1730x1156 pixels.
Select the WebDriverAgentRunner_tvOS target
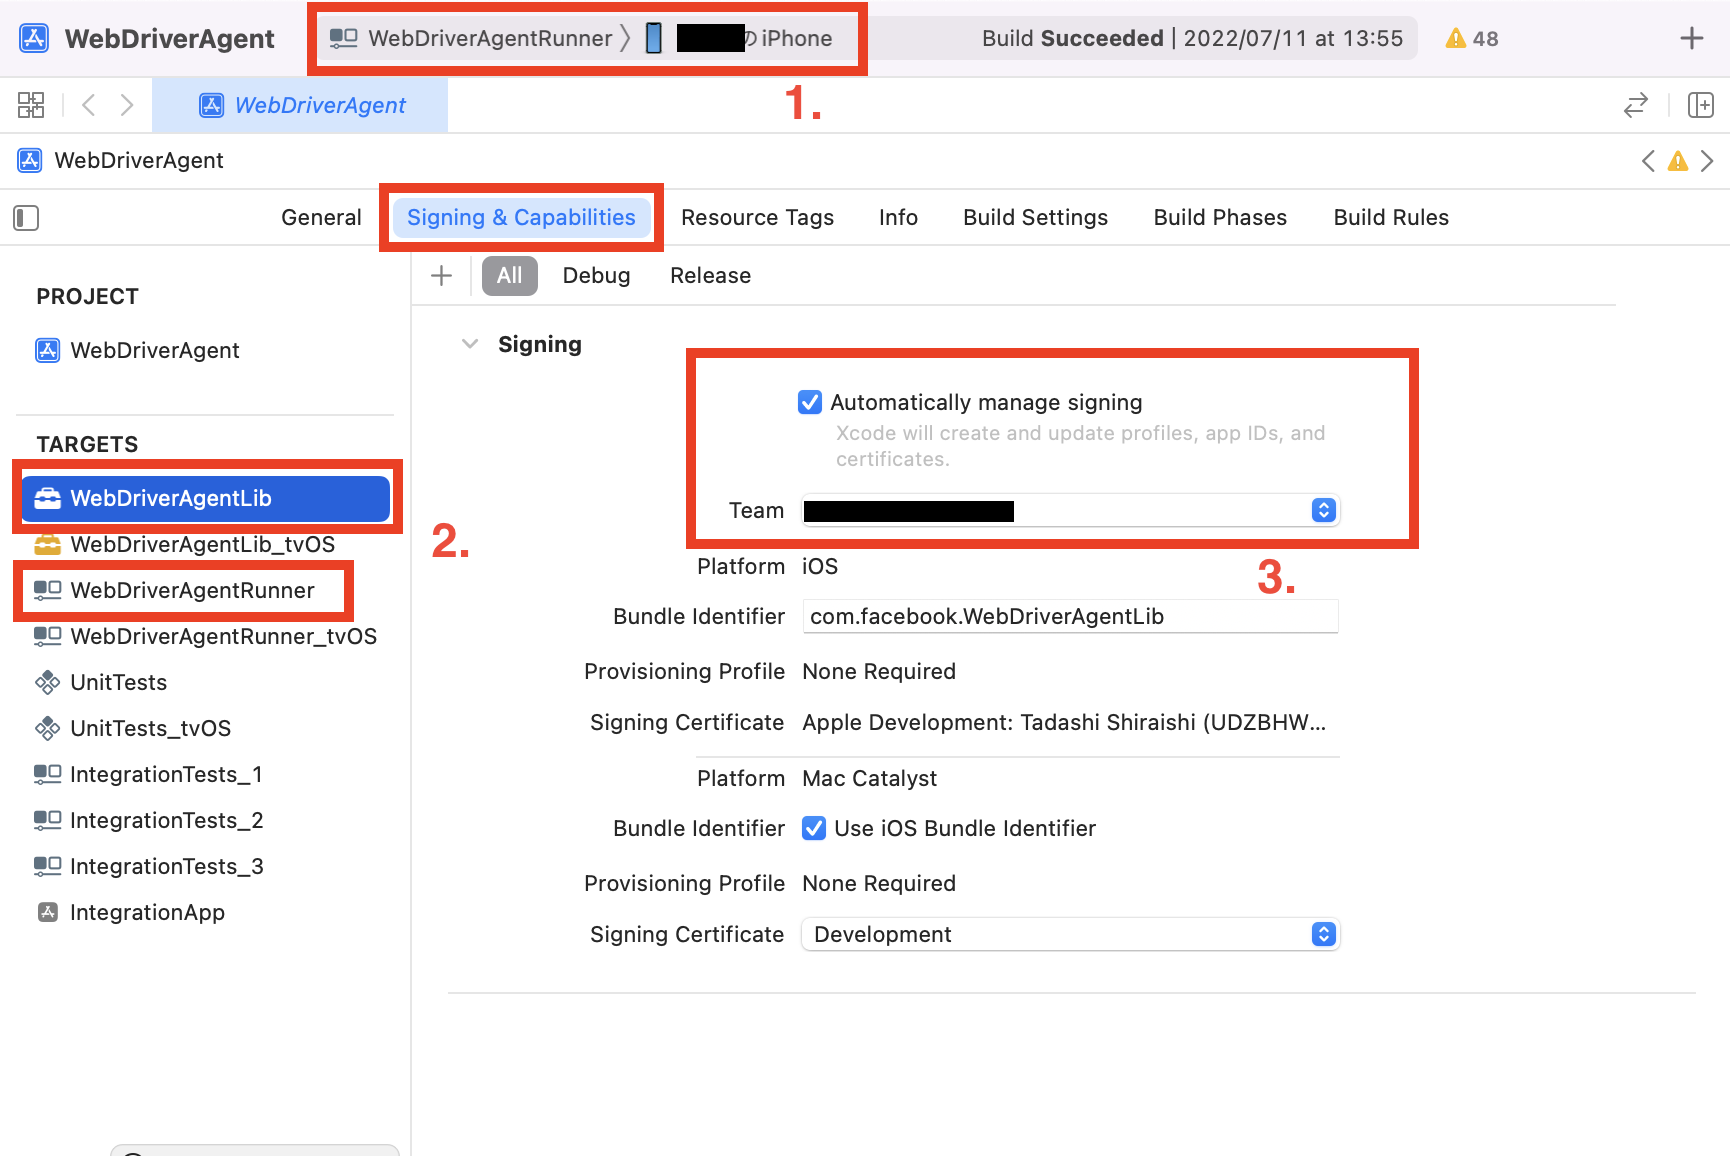205,636
